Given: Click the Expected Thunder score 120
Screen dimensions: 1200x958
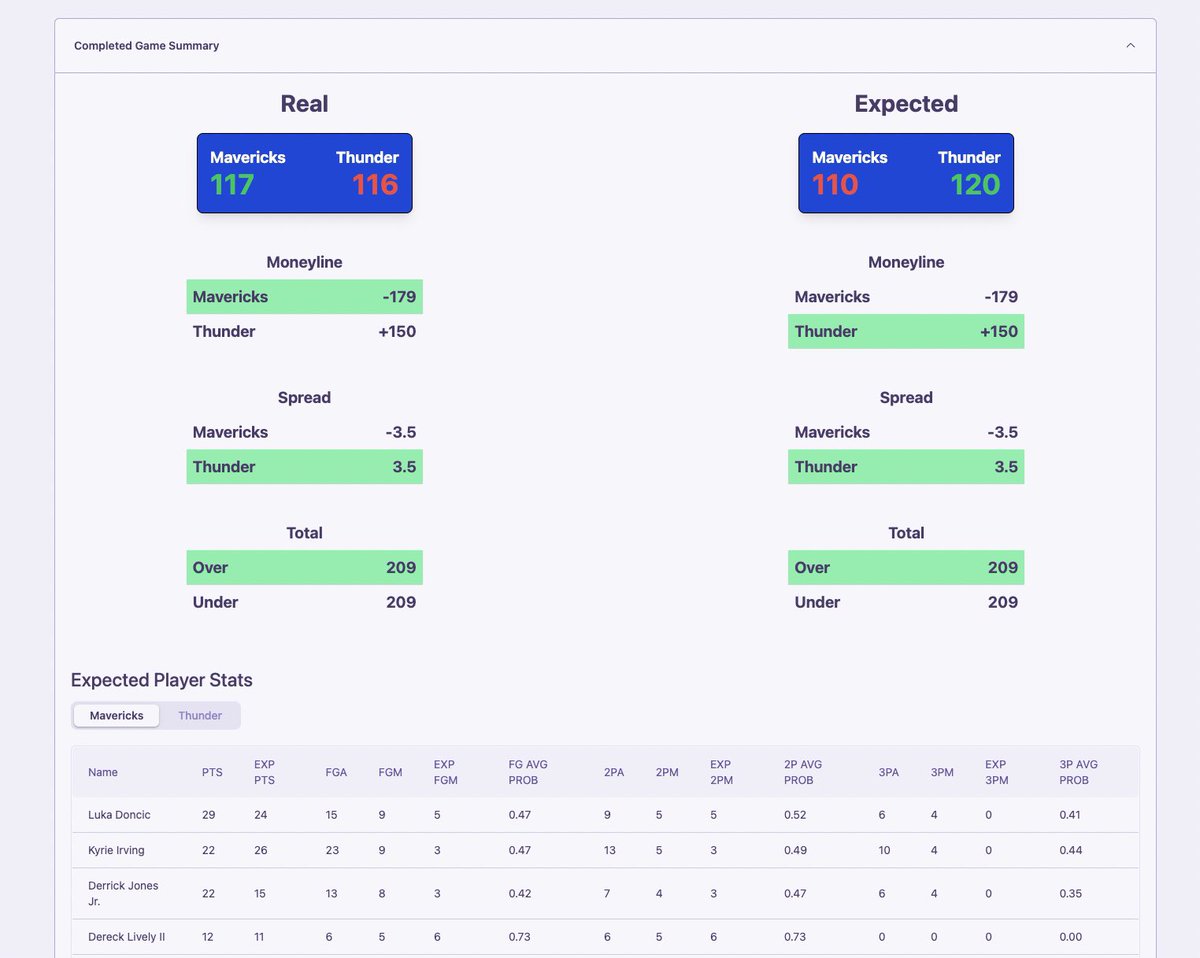Looking at the screenshot, I should tap(975, 185).
